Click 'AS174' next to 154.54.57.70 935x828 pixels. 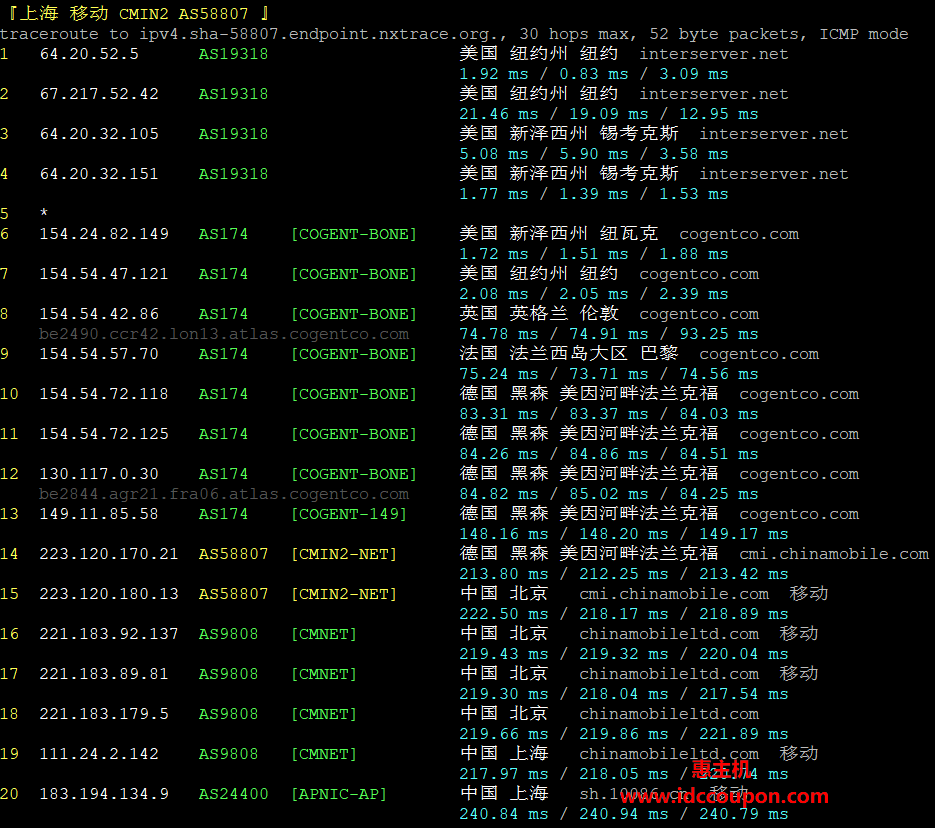(x=224, y=353)
